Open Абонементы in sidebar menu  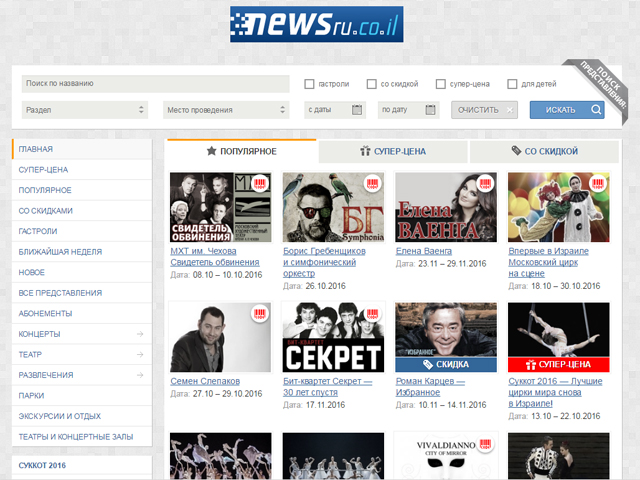(82, 313)
